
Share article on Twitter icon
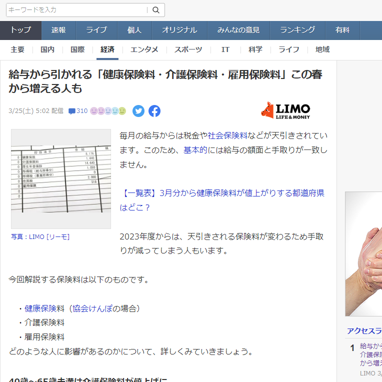point(138,111)
